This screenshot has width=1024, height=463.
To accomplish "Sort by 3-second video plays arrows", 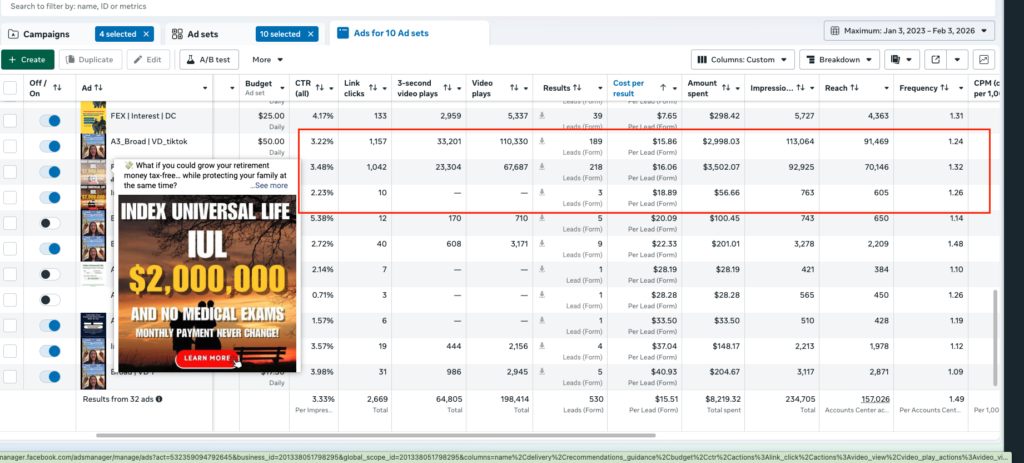I will [x=448, y=88].
